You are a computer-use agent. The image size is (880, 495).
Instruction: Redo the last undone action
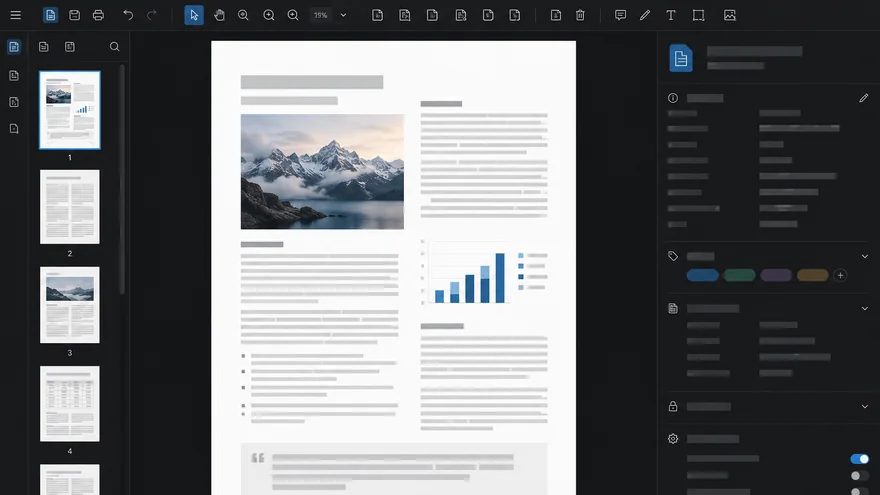pyautogui.click(x=152, y=15)
